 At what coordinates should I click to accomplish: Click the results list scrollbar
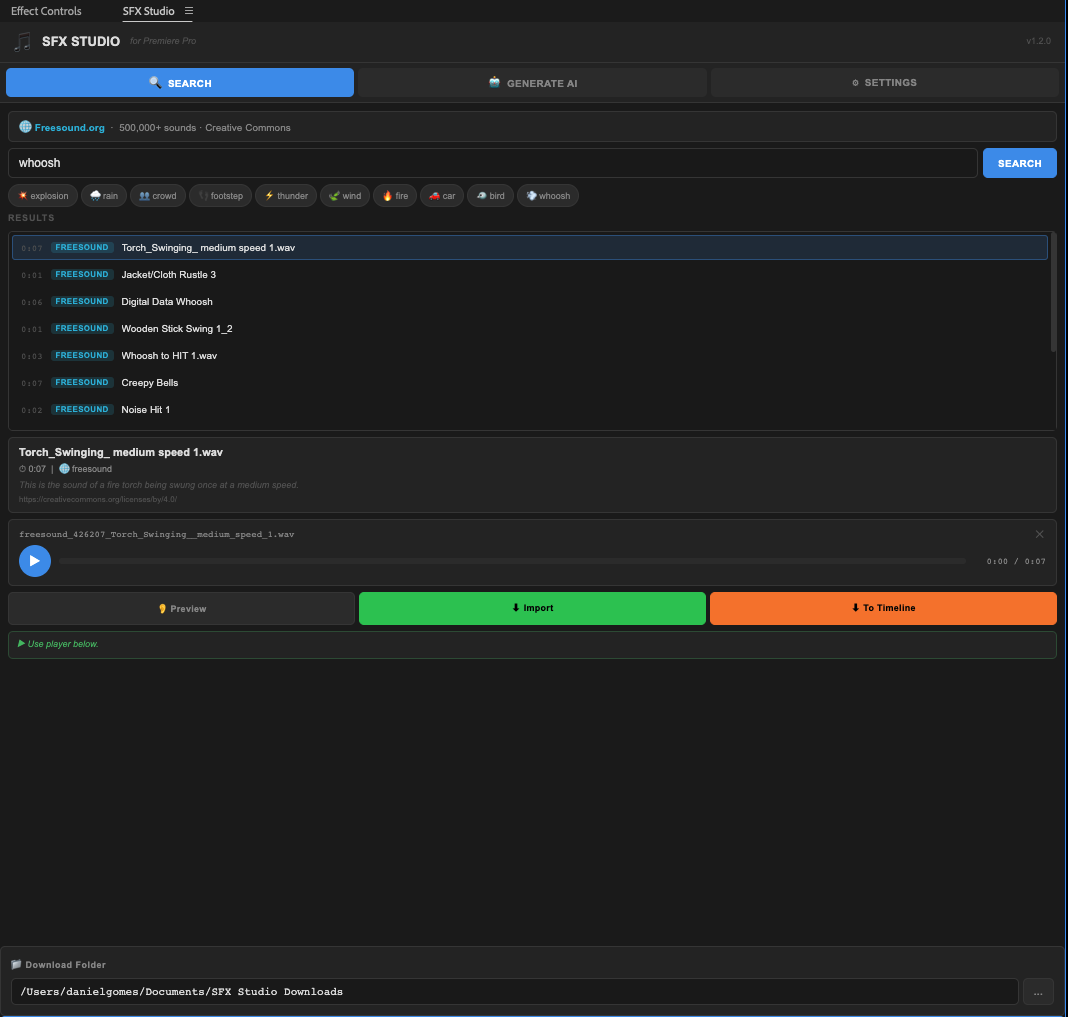coord(1053,293)
